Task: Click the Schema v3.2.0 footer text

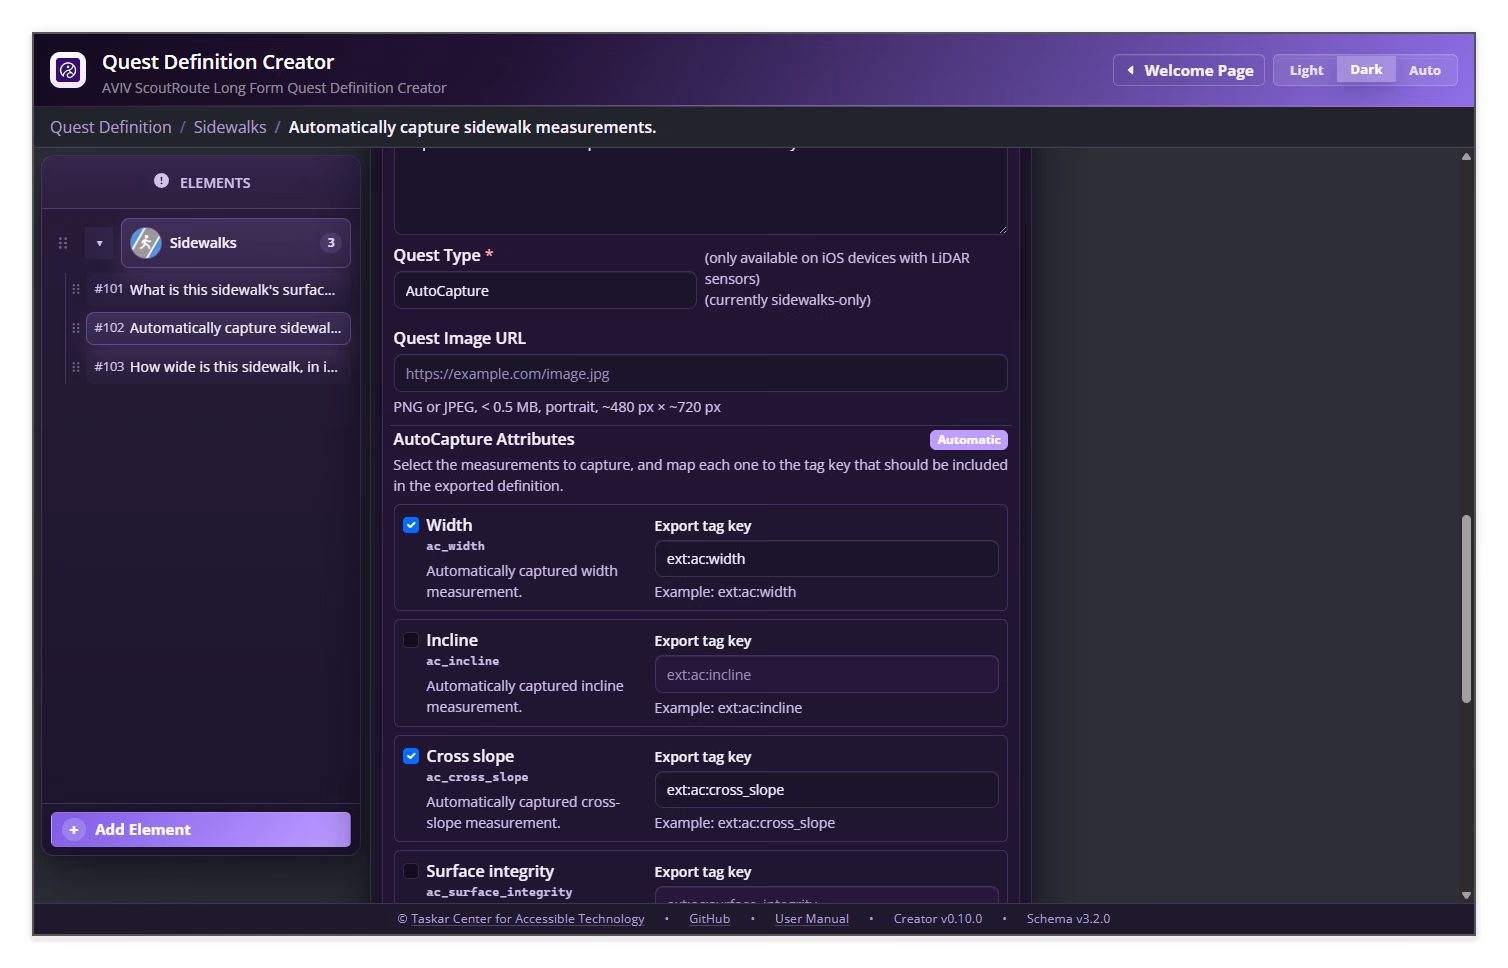Action: tap(1068, 919)
